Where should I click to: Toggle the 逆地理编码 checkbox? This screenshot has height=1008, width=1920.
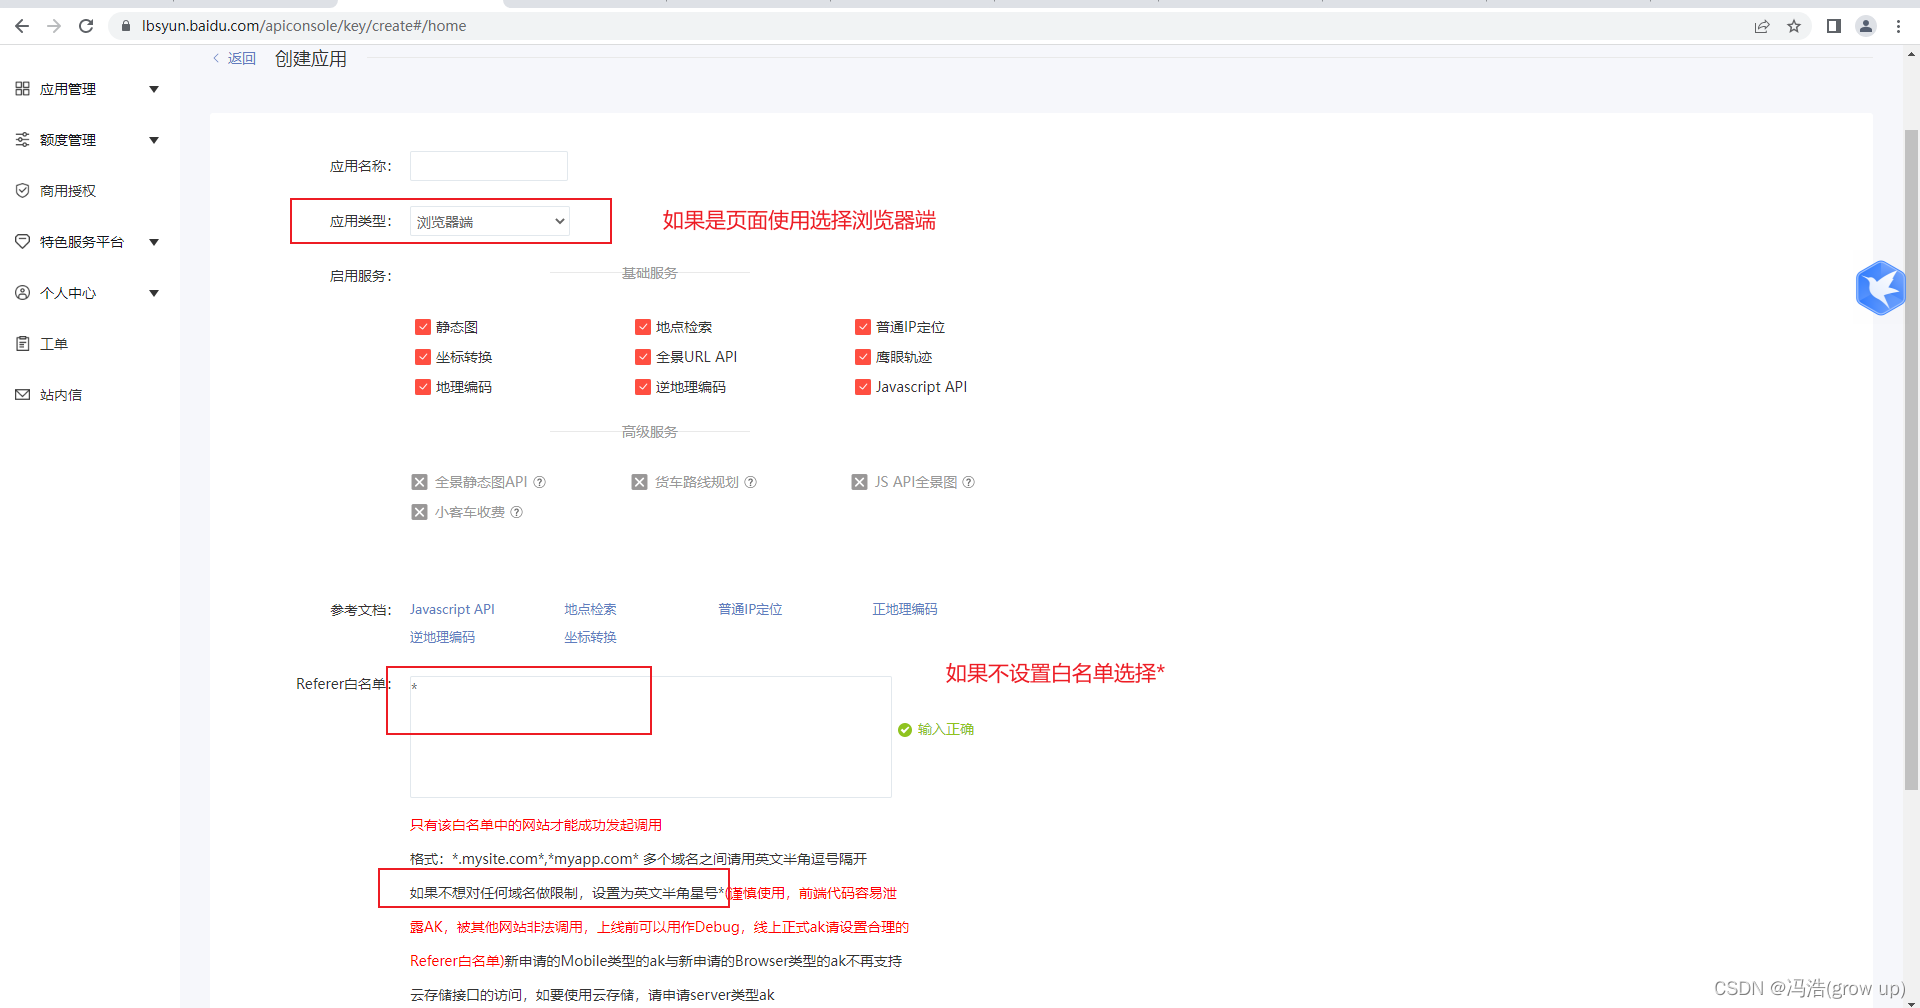tap(643, 387)
